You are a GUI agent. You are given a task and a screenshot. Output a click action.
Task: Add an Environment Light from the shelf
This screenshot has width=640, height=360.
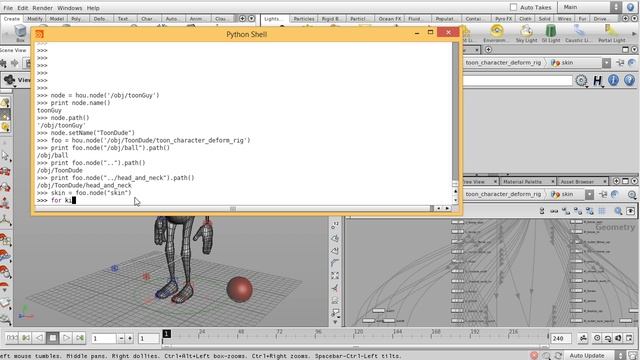[x=497, y=33]
